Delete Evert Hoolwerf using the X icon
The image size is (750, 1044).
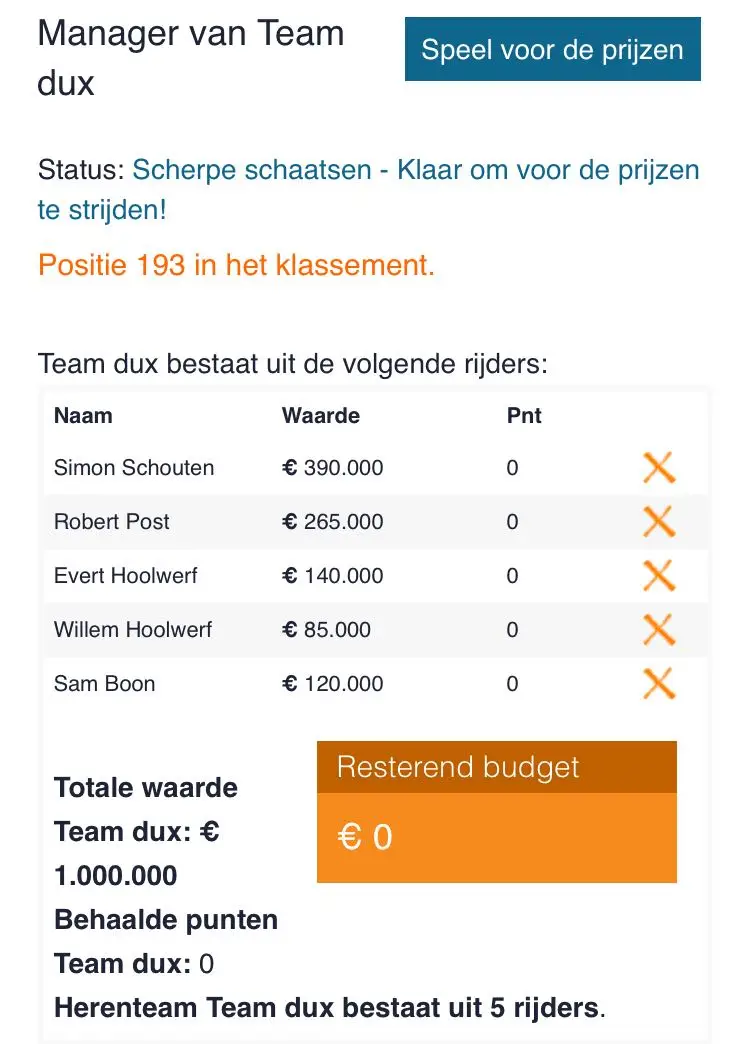(x=659, y=575)
